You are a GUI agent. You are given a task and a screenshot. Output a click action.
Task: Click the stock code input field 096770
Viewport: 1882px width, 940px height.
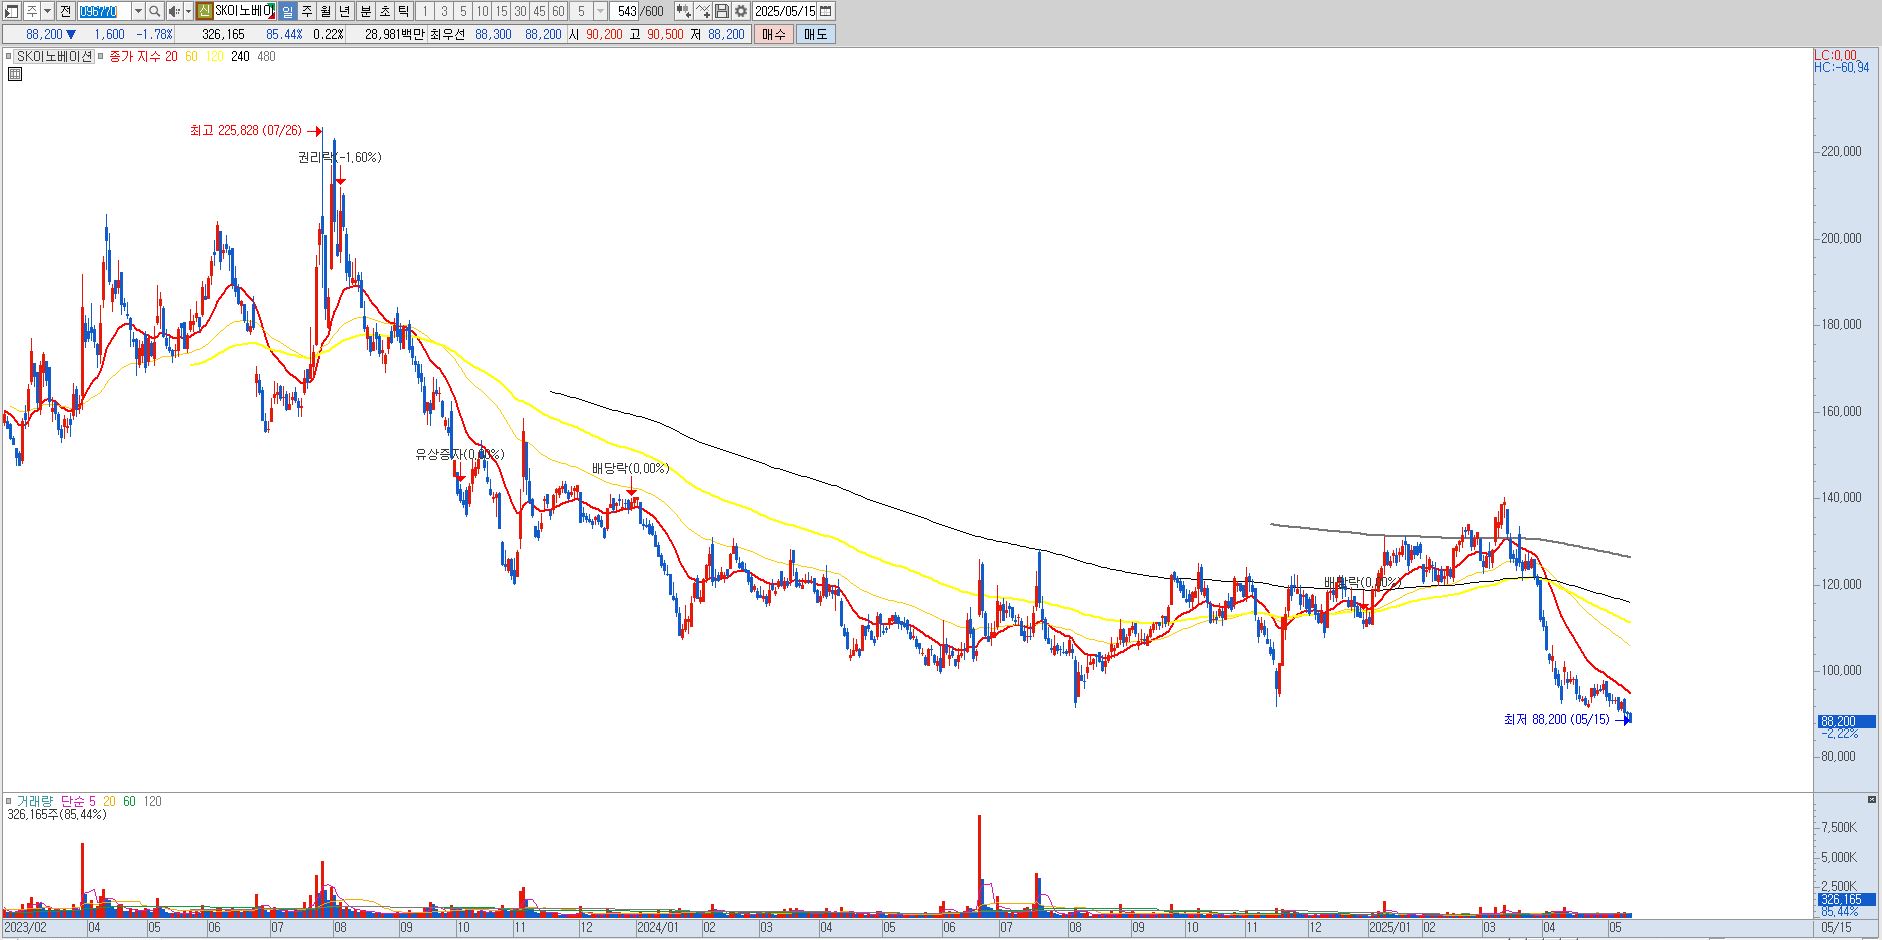pos(104,11)
